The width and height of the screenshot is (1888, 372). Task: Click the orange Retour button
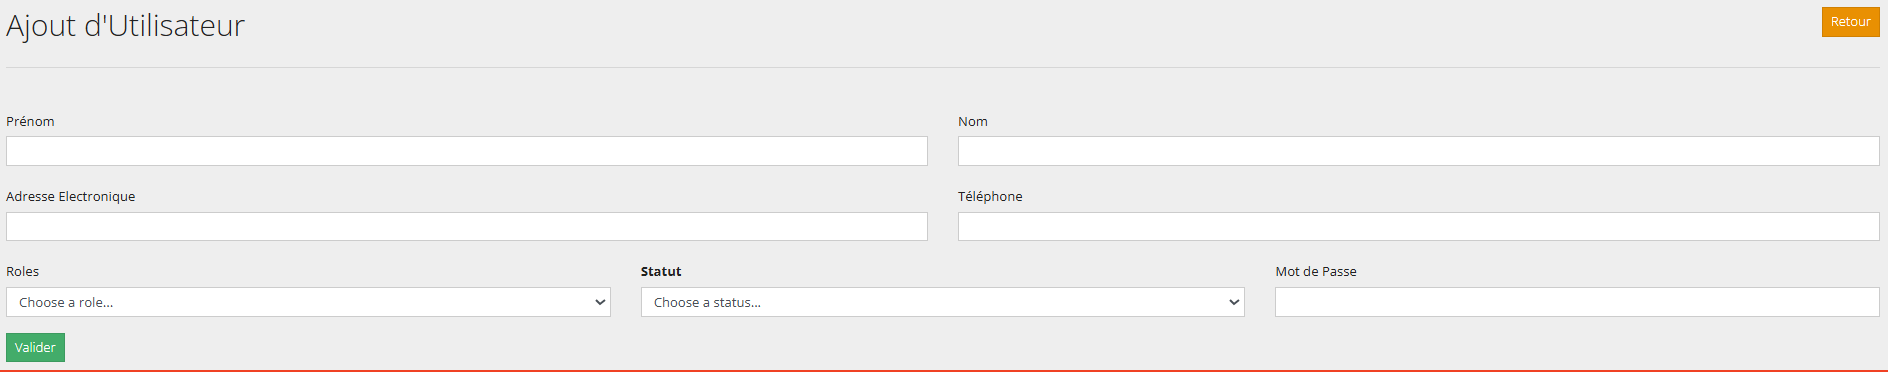click(x=1850, y=22)
